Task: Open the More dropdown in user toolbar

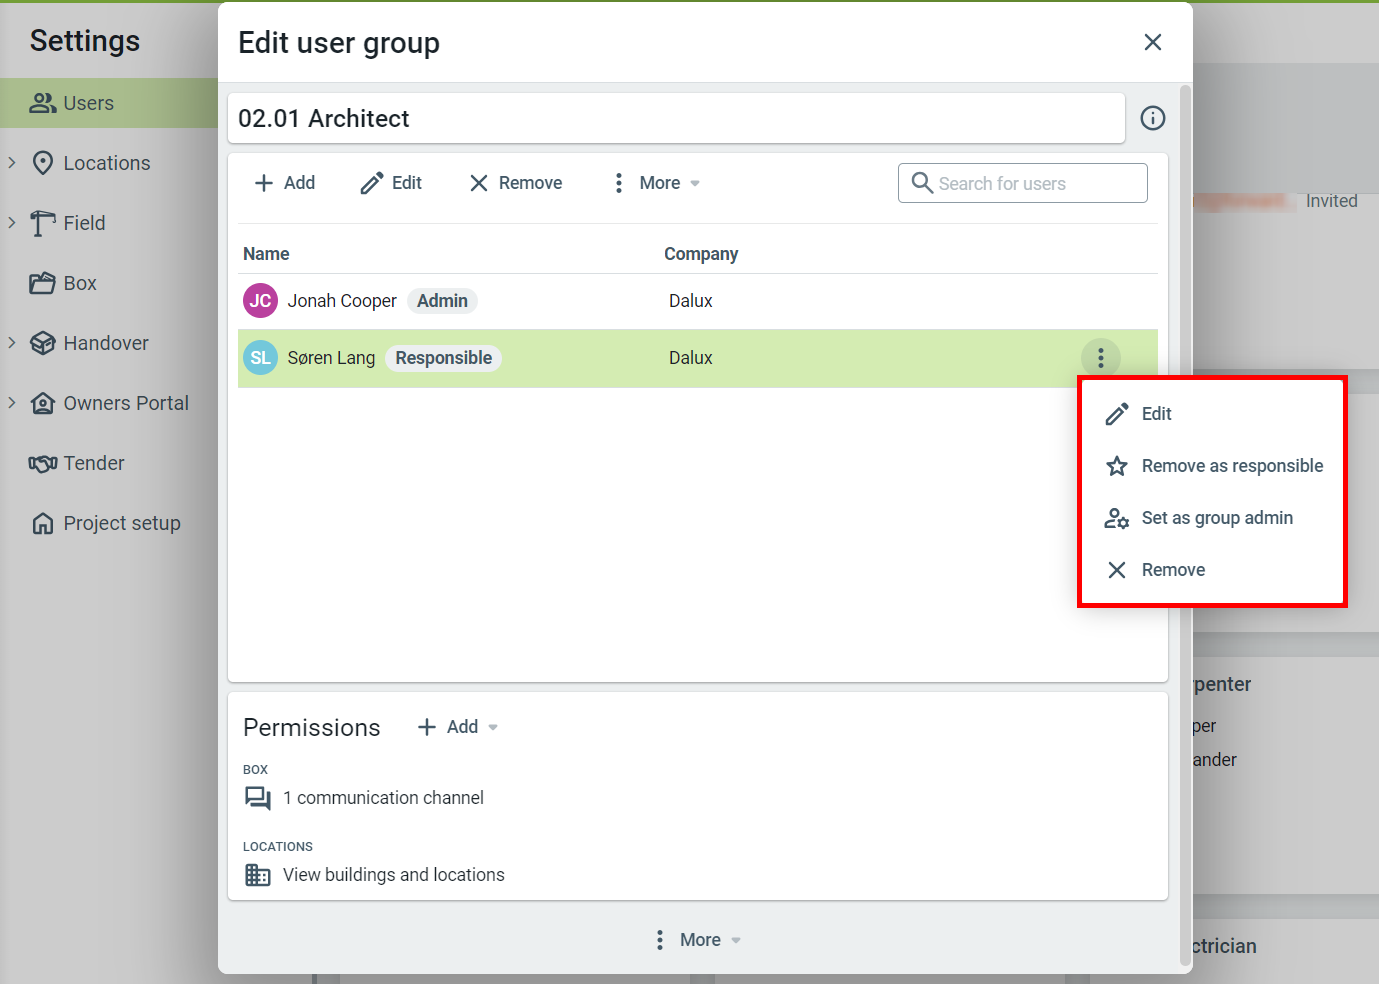Action: [x=657, y=183]
